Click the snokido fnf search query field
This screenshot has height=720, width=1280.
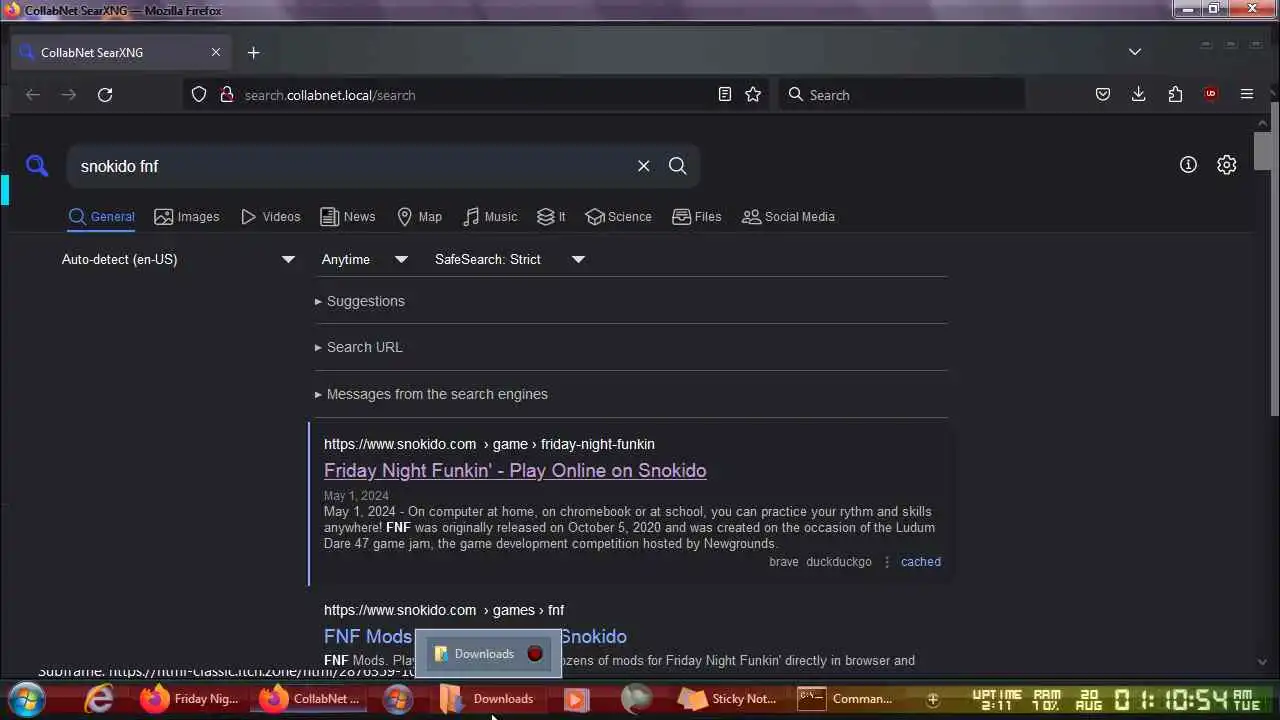(350, 166)
